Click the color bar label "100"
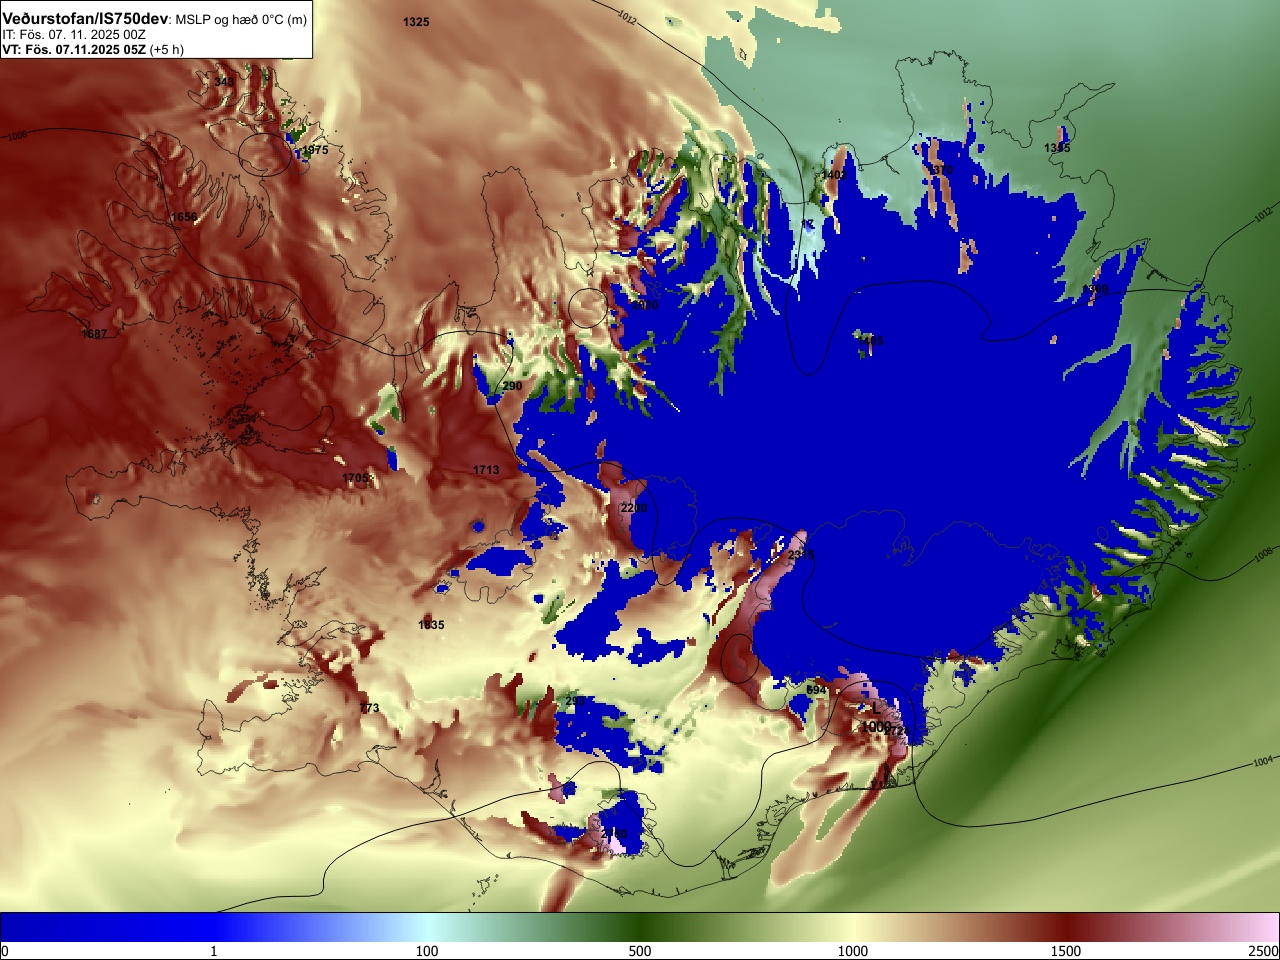 point(427,951)
